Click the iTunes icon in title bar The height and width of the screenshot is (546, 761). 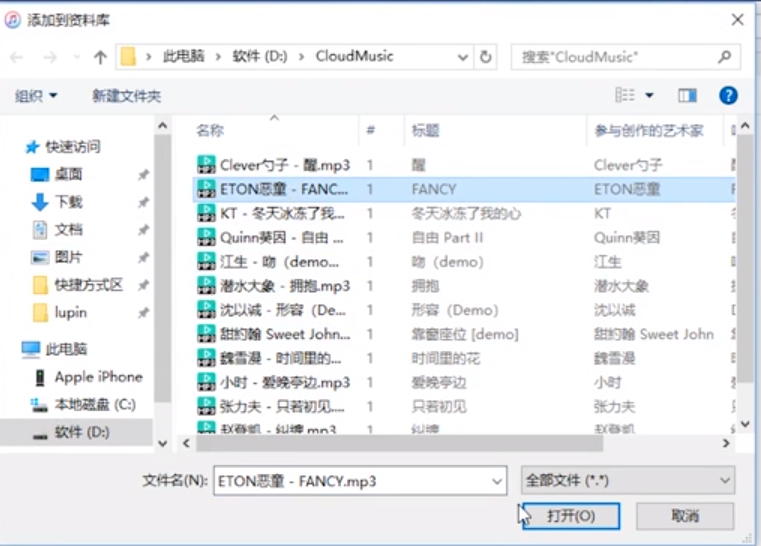pos(12,20)
